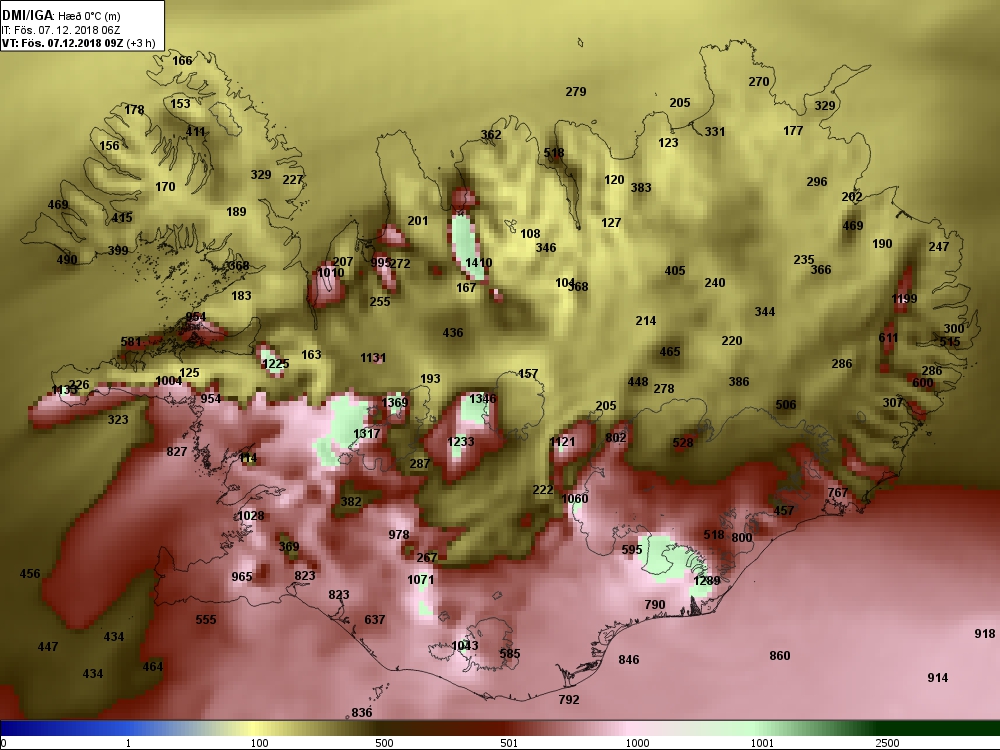Pick the offshore value 914

[x=937, y=678]
